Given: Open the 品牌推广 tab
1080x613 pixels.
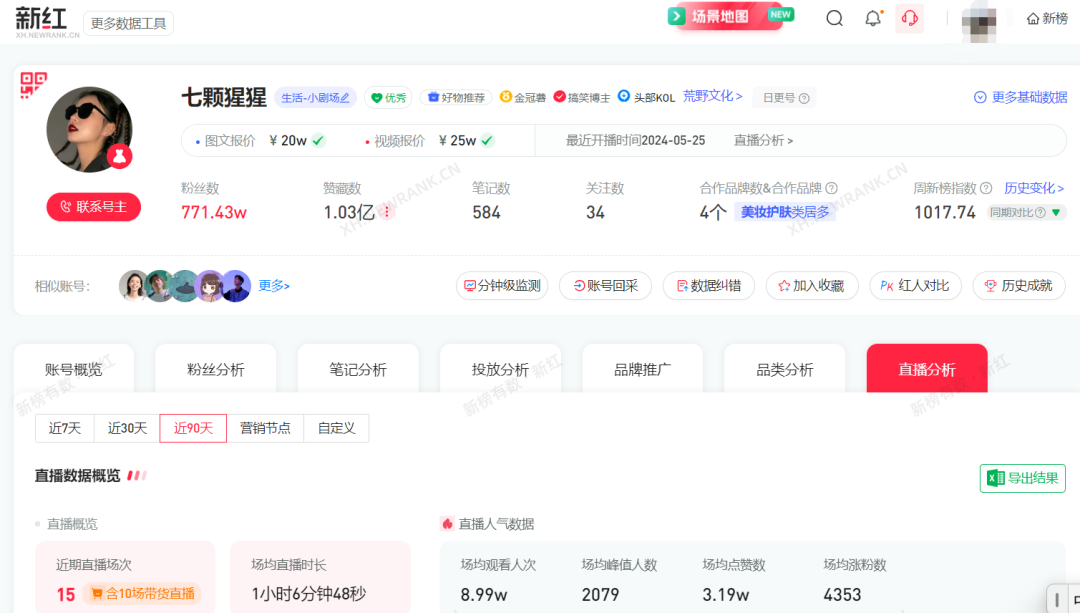Looking at the screenshot, I should coord(642,369).
